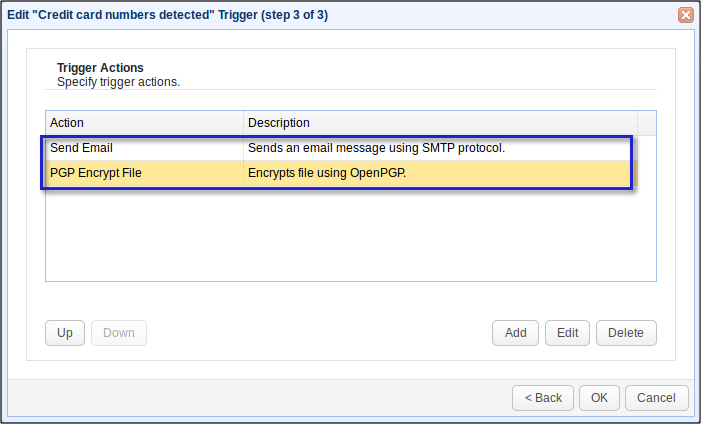
Task: Click the empty rightmost table header cell
Action: click(646, 122)
